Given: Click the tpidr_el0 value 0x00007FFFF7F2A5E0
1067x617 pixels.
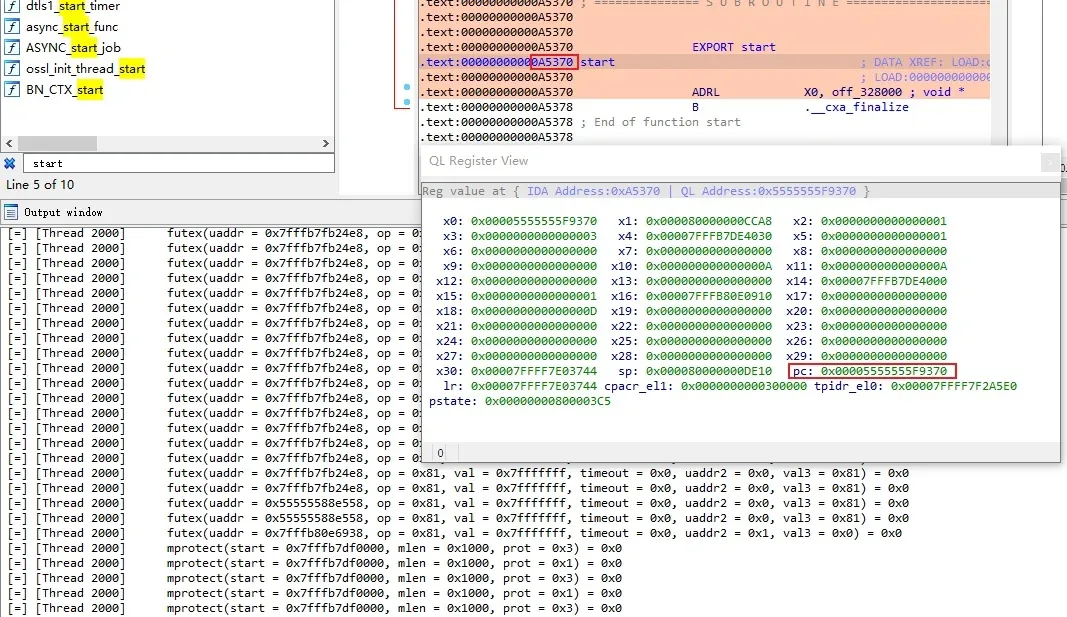Looking at the screenshot, I should point(953,386).
